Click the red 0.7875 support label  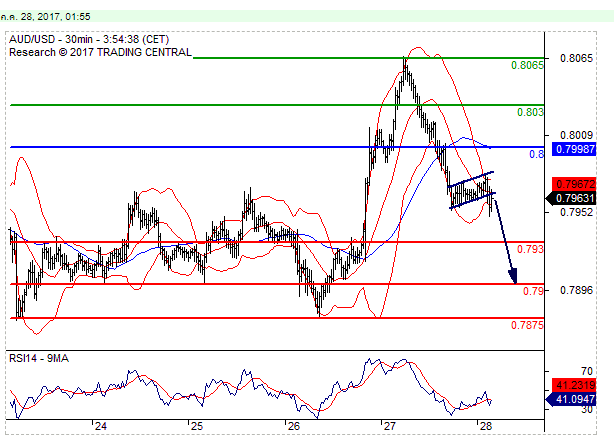[527, 325]
